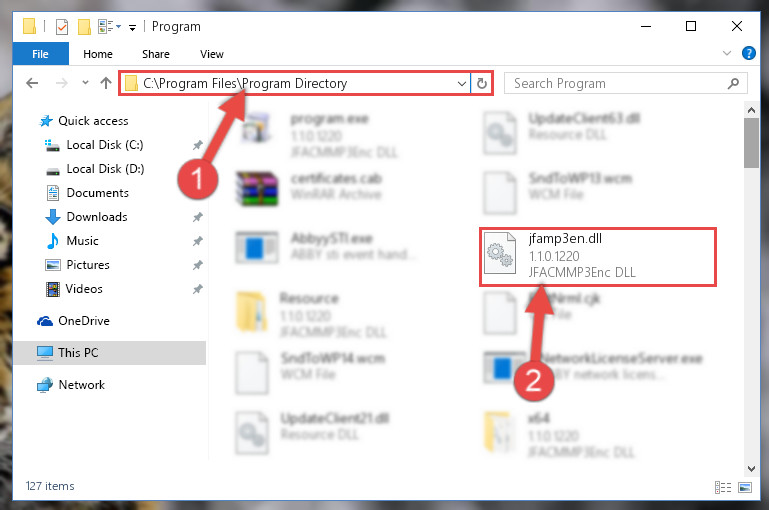Refresh the current folder view
769x510 pixels.
tap(482, 83)
